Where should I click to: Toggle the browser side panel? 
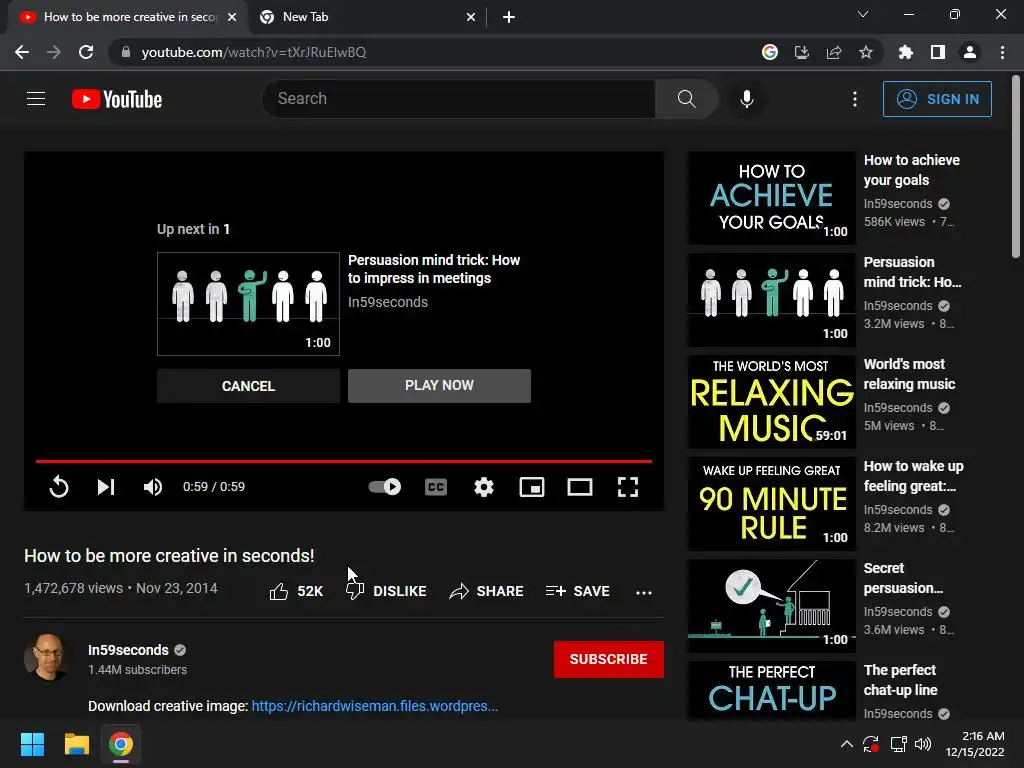tap(938, 52)
